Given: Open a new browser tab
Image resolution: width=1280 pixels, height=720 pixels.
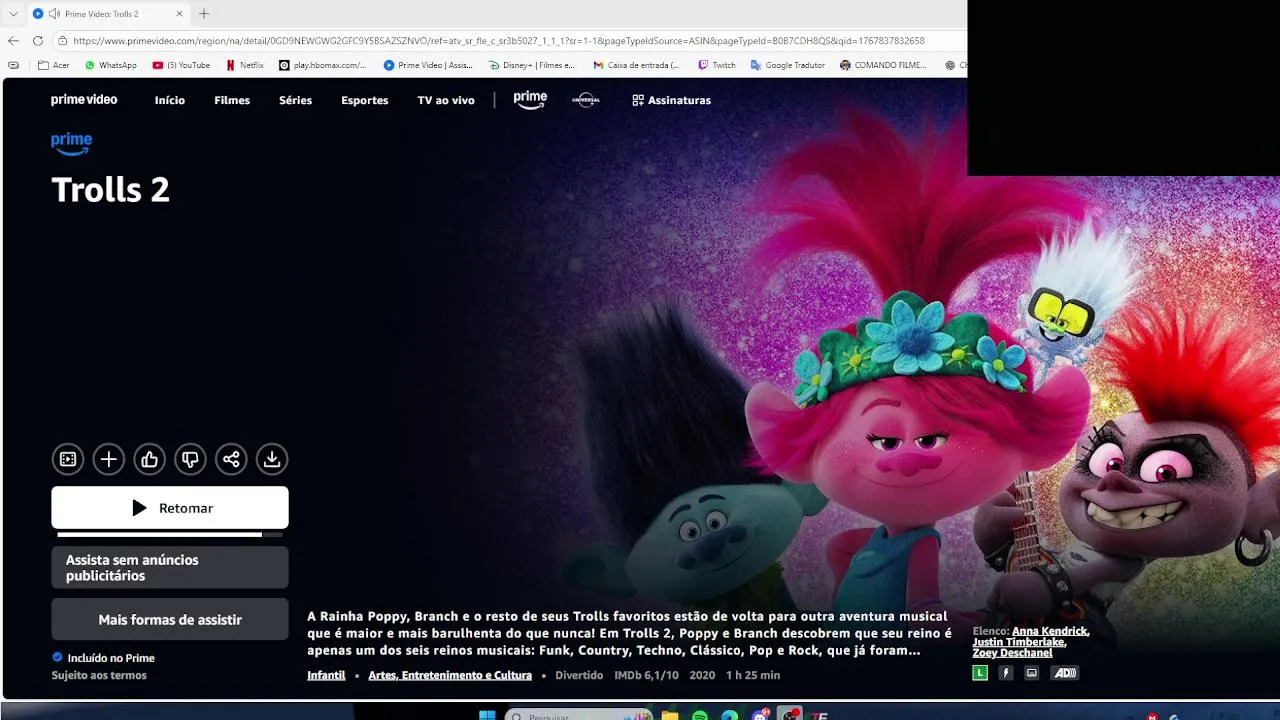Looking at the screenshot, I should click(204, 14).
